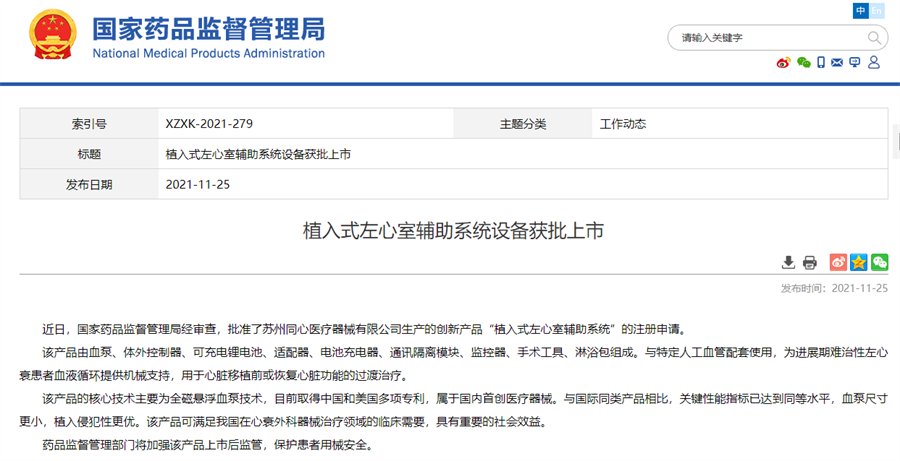Share article to QQ Zone star icon
The height and width of the screenshot is (461, 900).
point(859,262)
